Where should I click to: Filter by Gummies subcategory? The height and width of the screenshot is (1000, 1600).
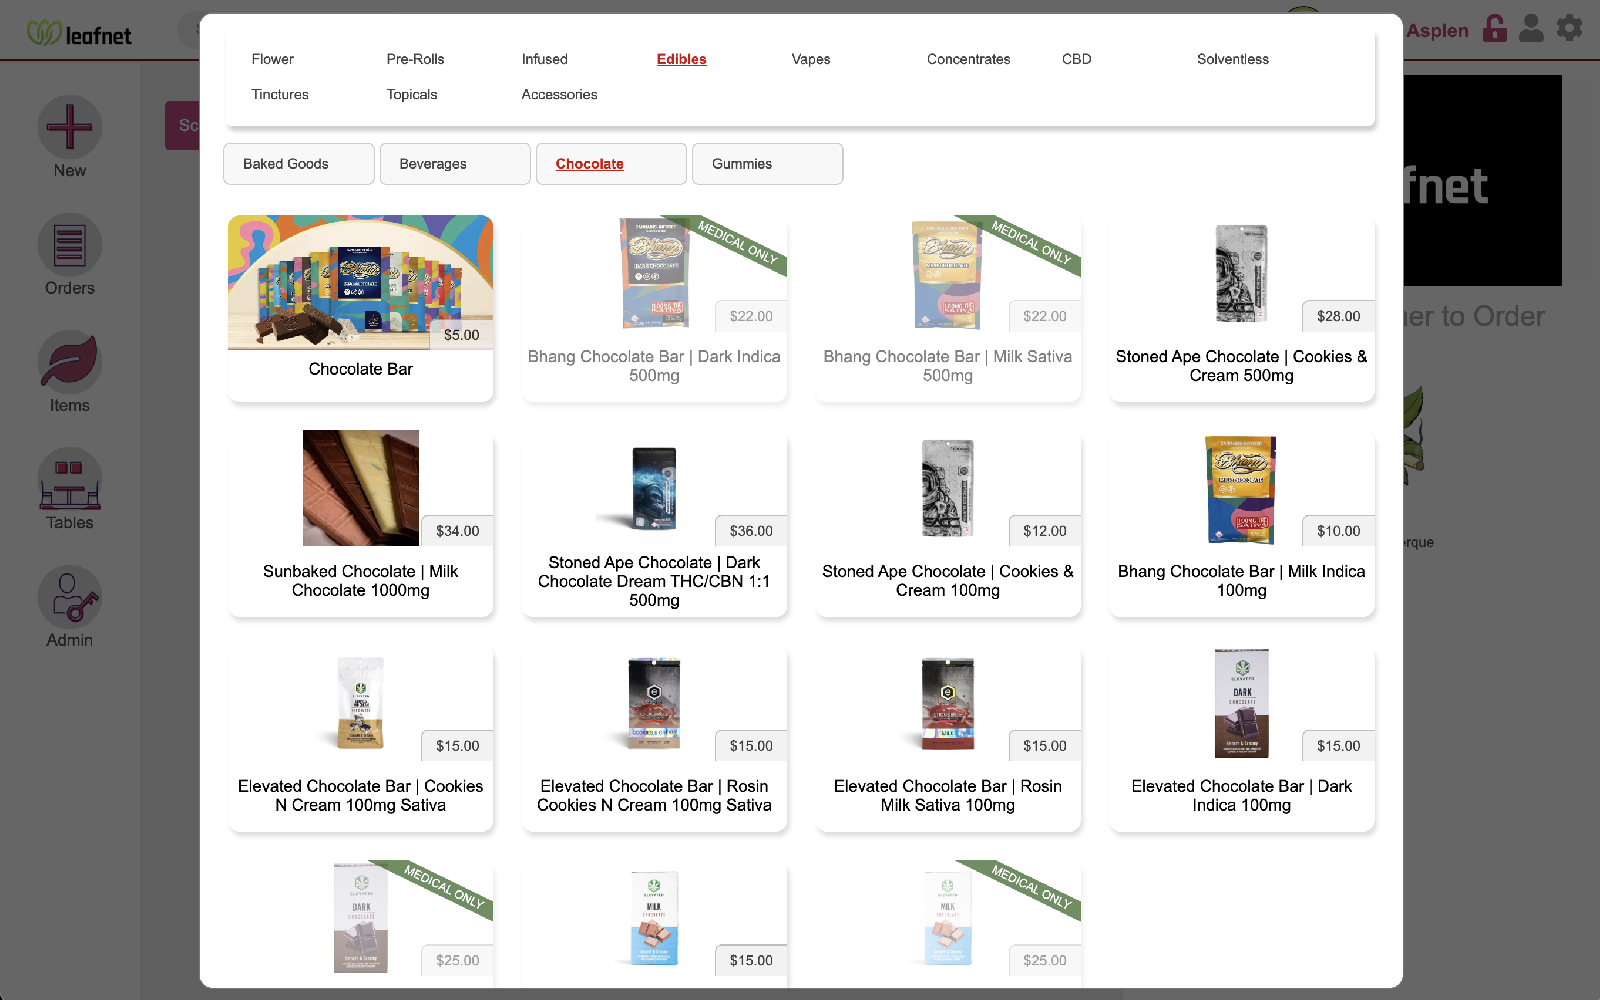767,164
